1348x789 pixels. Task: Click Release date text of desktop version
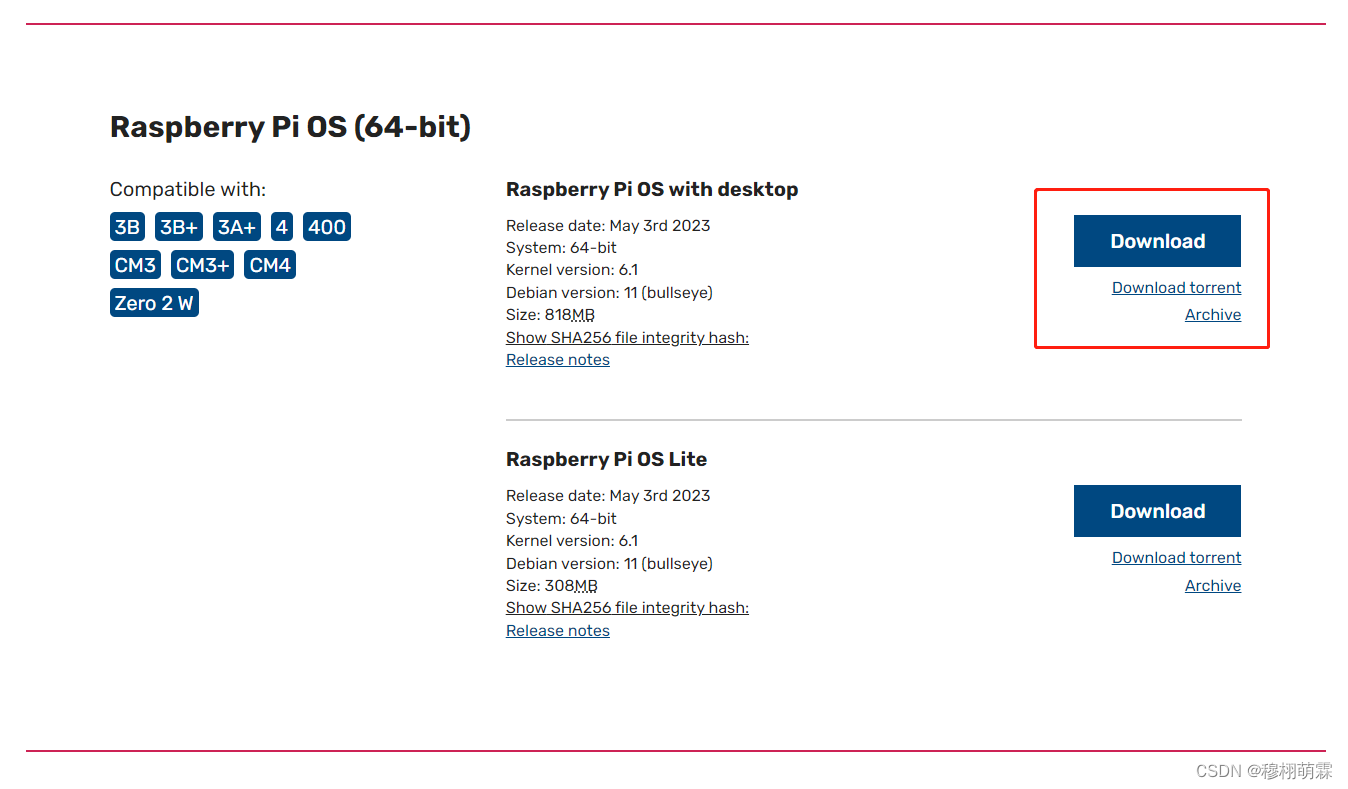[x=608, y=225]
